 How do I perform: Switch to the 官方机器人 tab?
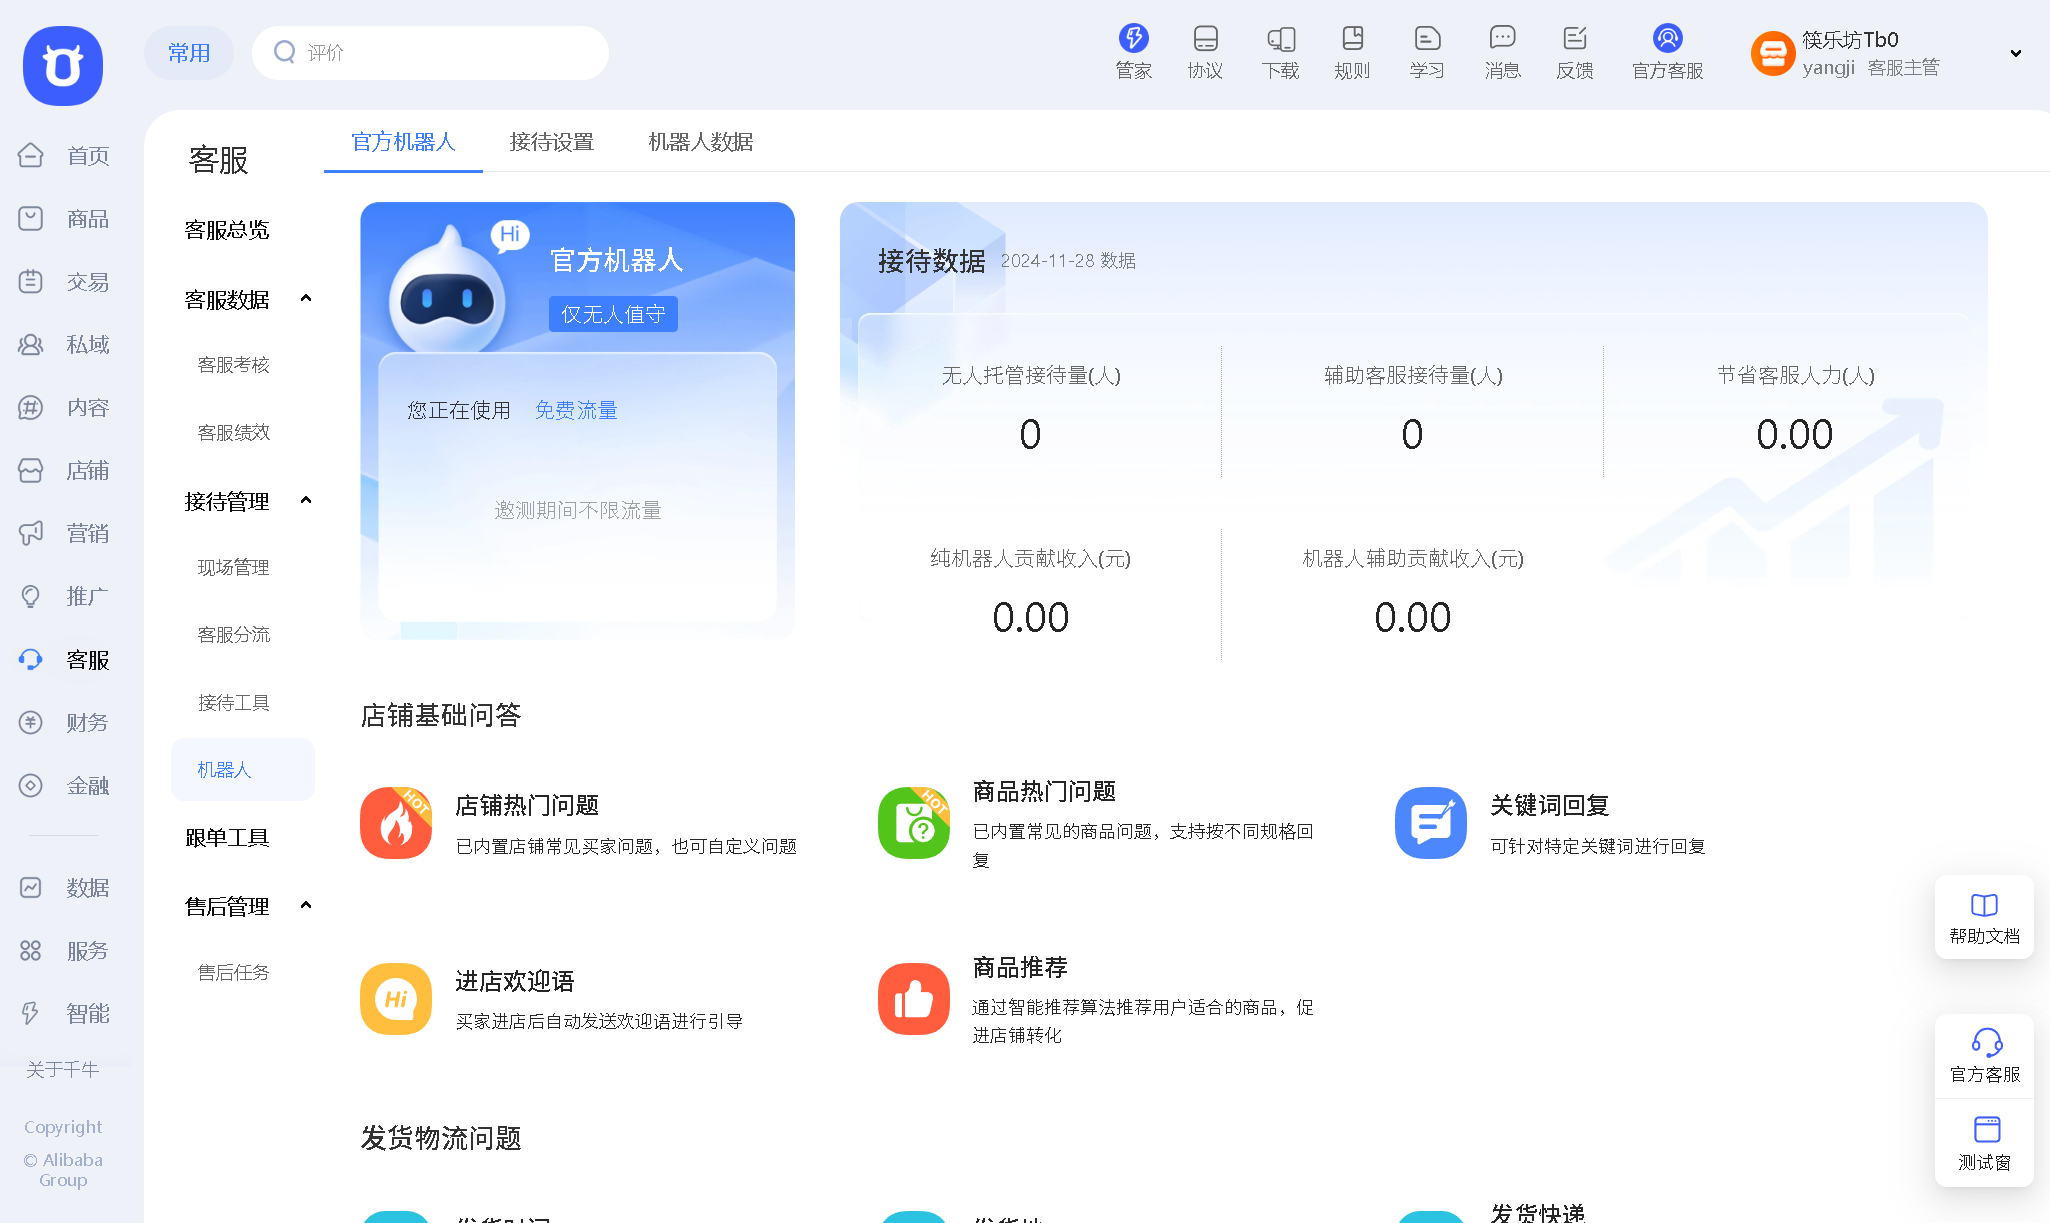pos(403,142)
